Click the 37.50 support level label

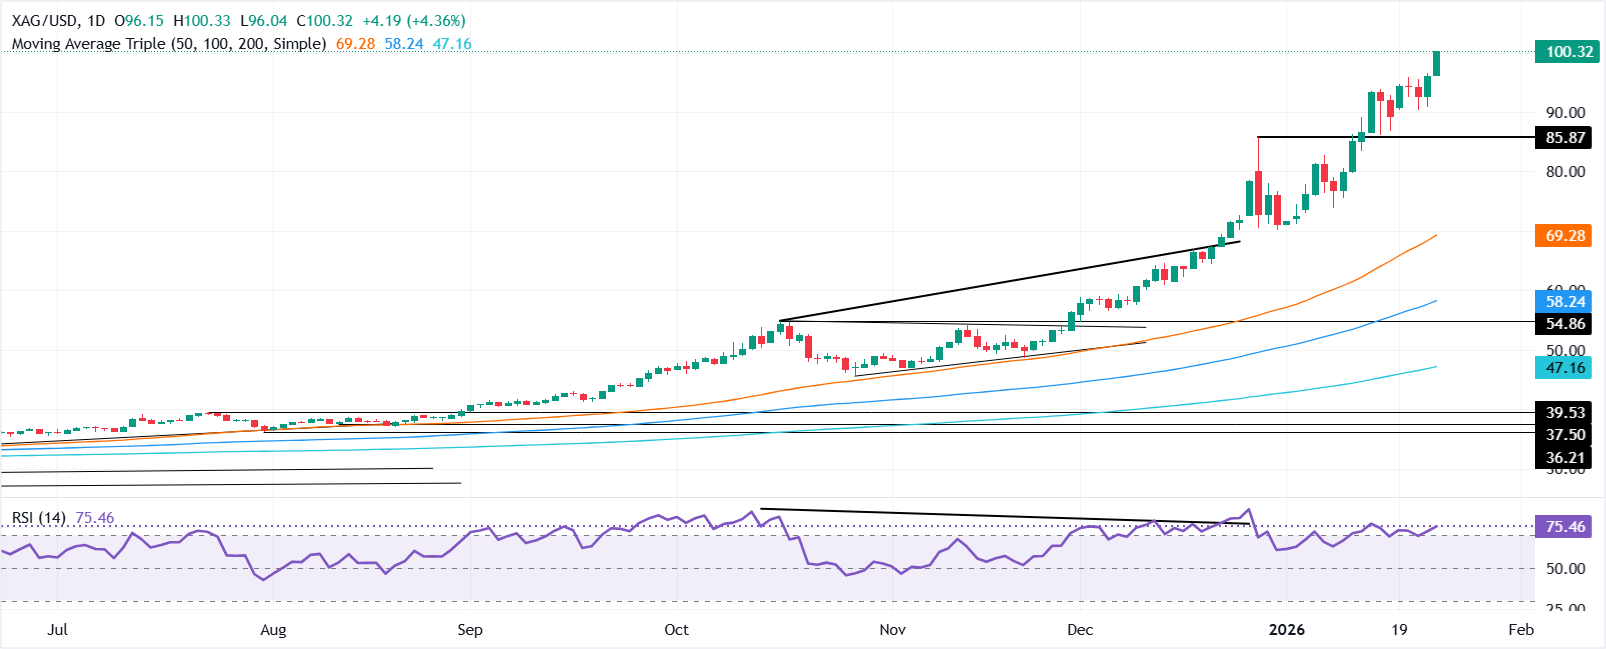tap(1565, 435)
